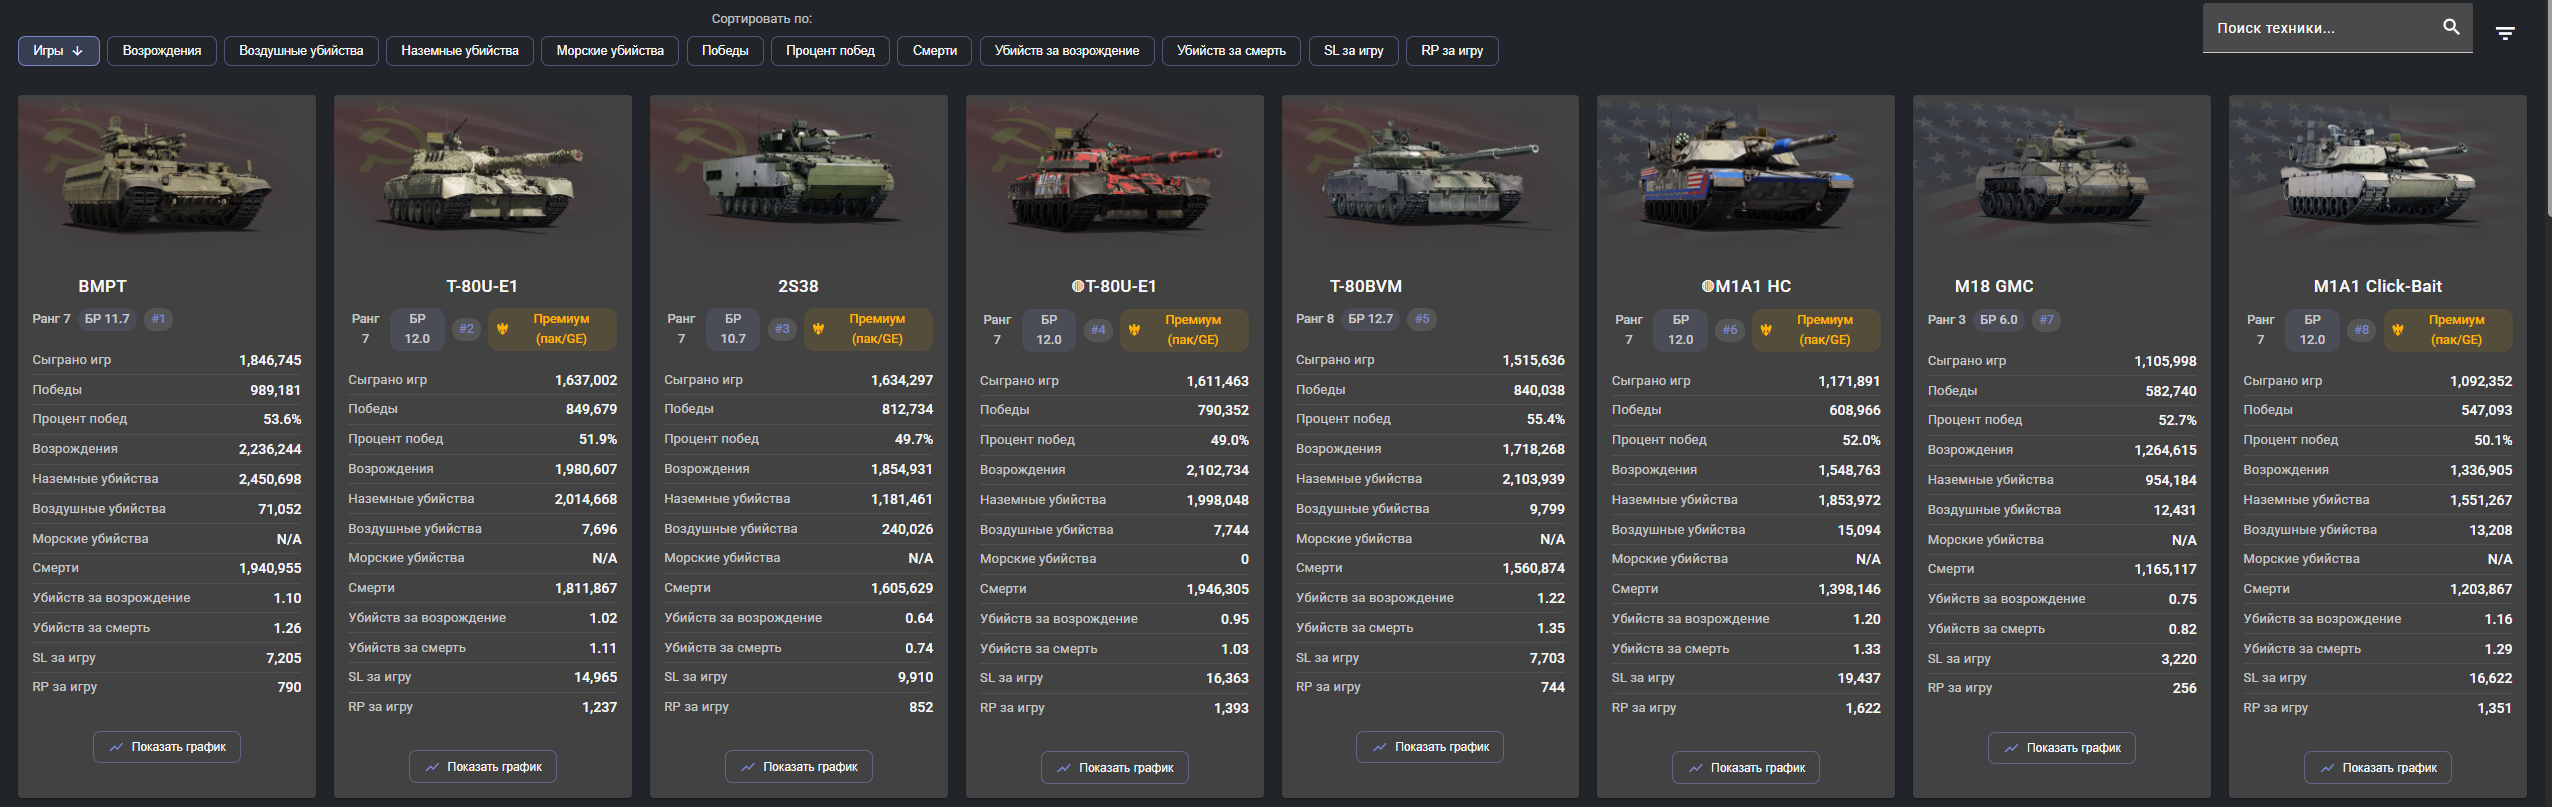Sort the list by Победы
The height and width of the screenshot is (807, 2552).
(x=725, y=51)
